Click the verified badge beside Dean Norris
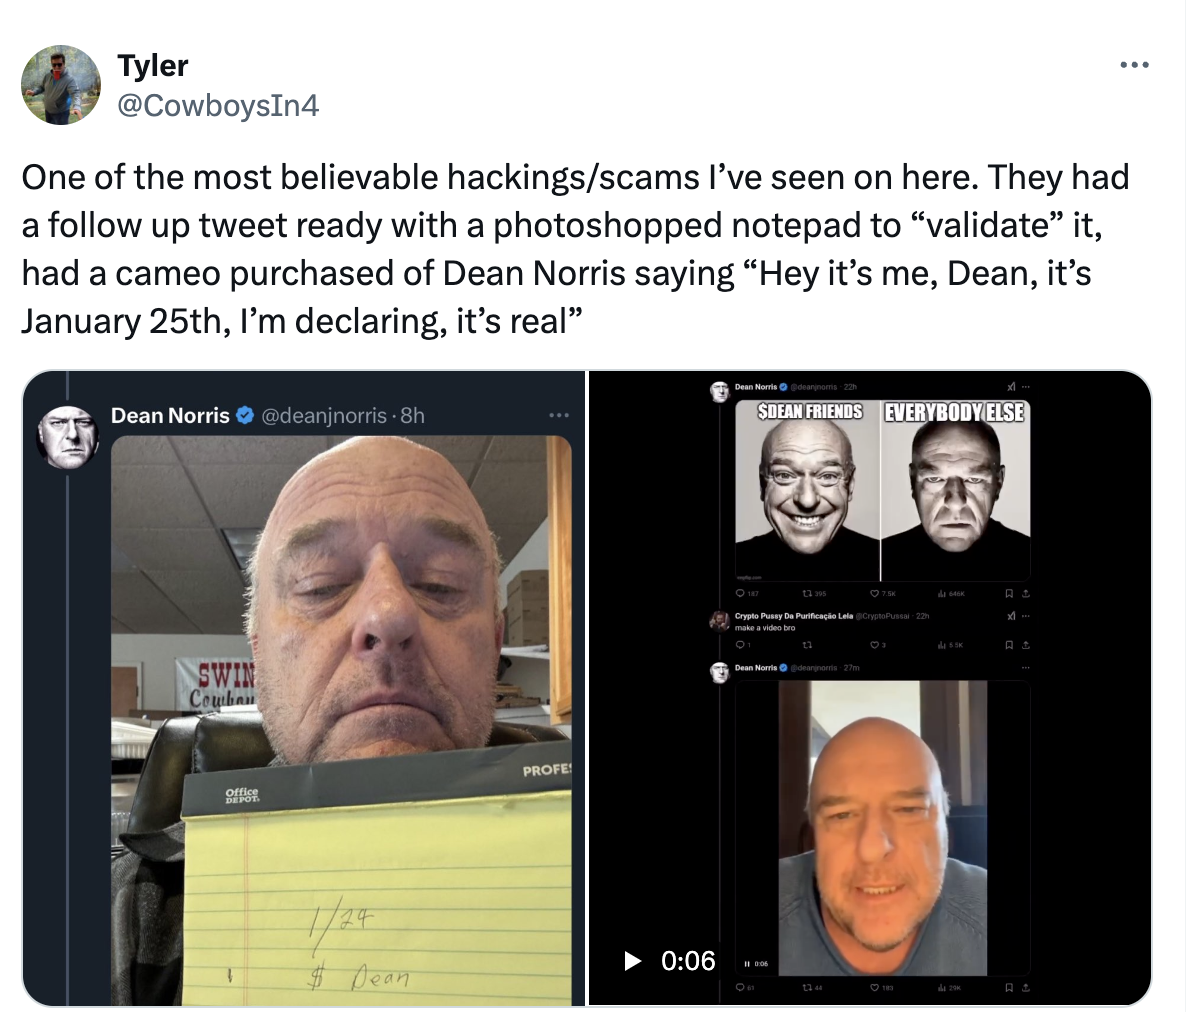This screenshot has width=1186, height=1012. point(244,415)
